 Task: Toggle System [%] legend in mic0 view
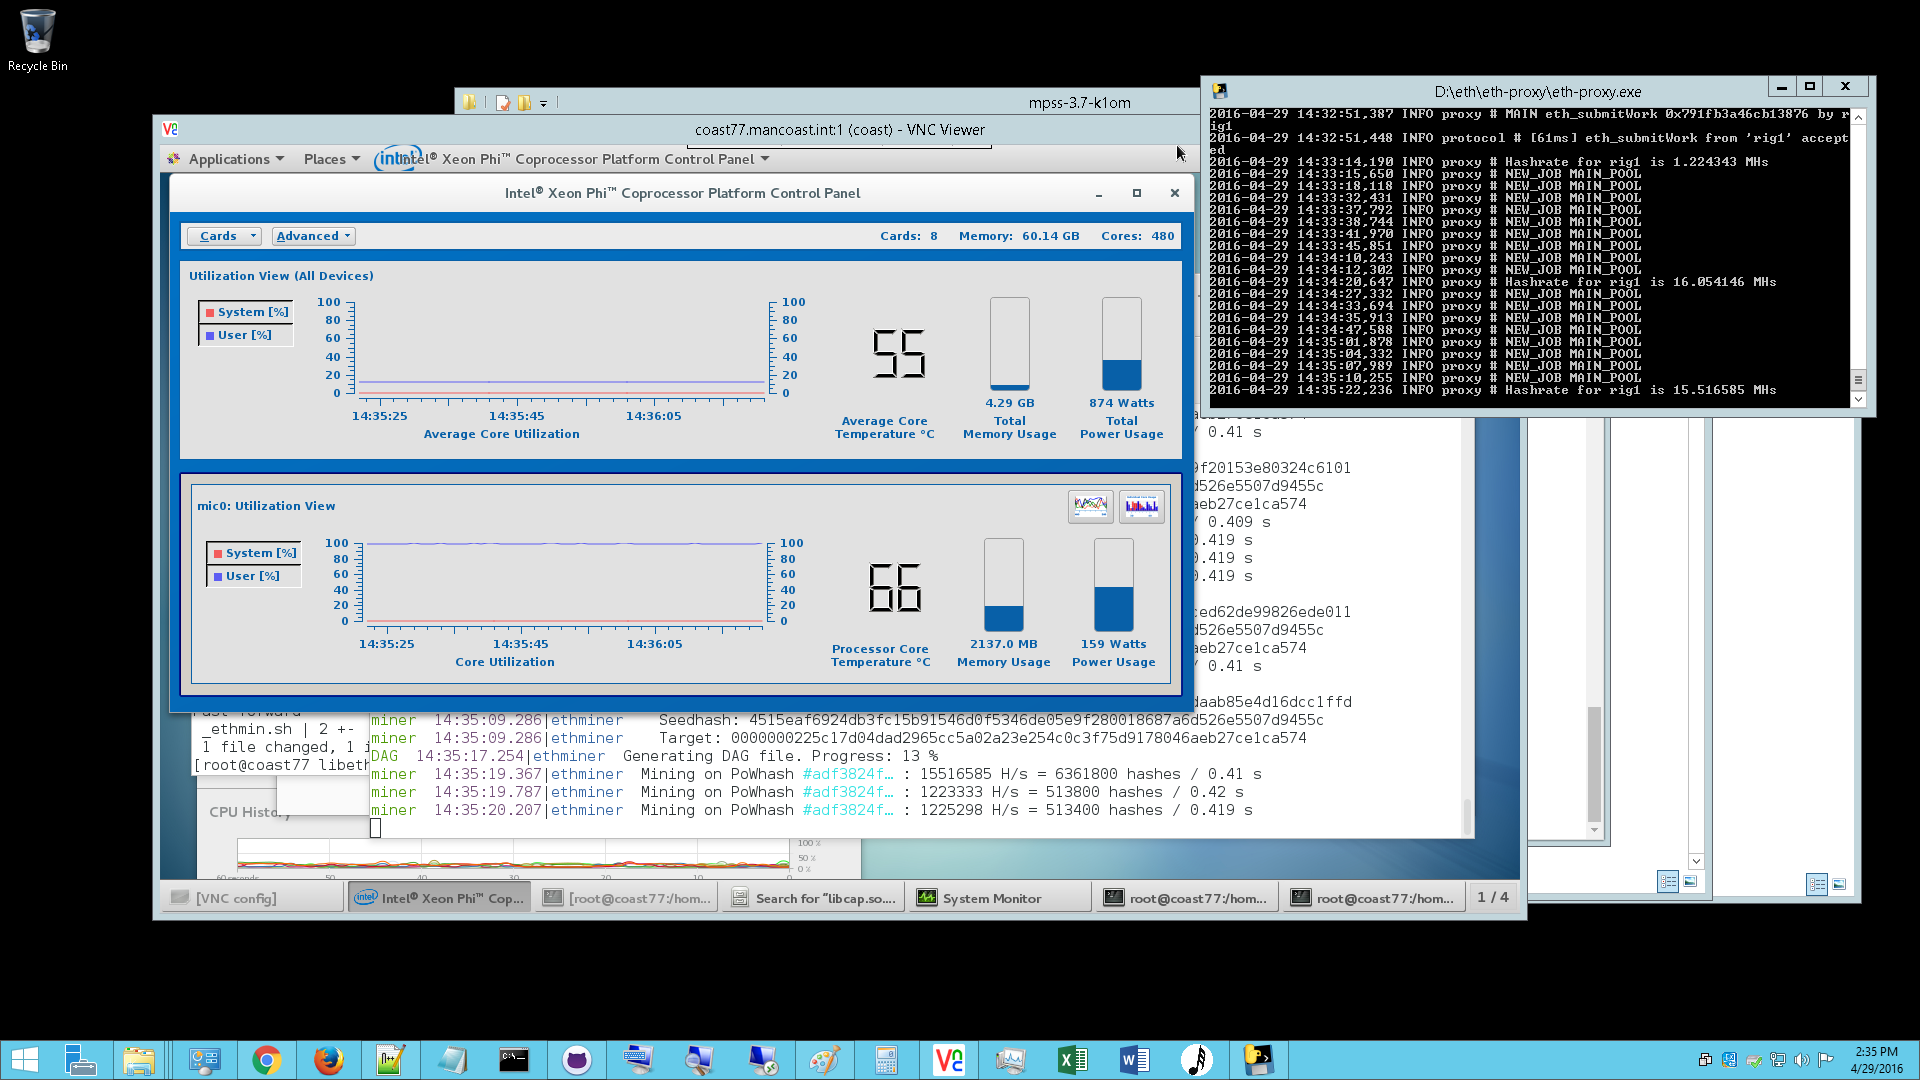254,553
